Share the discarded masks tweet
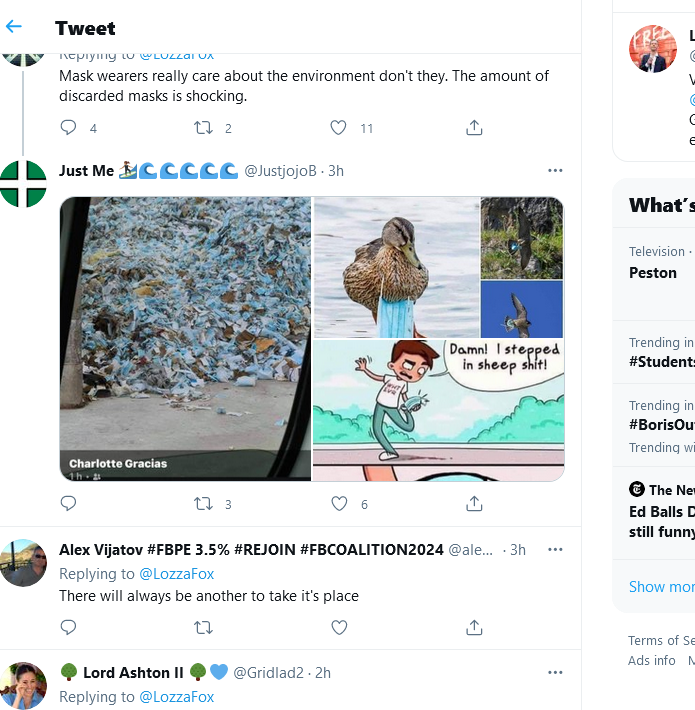 [474, 128]
